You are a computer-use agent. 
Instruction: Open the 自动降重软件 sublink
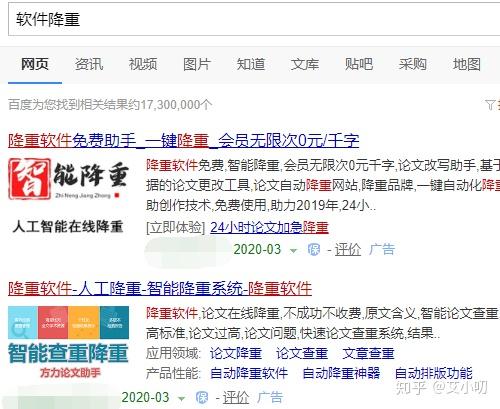tap(249, 373)
